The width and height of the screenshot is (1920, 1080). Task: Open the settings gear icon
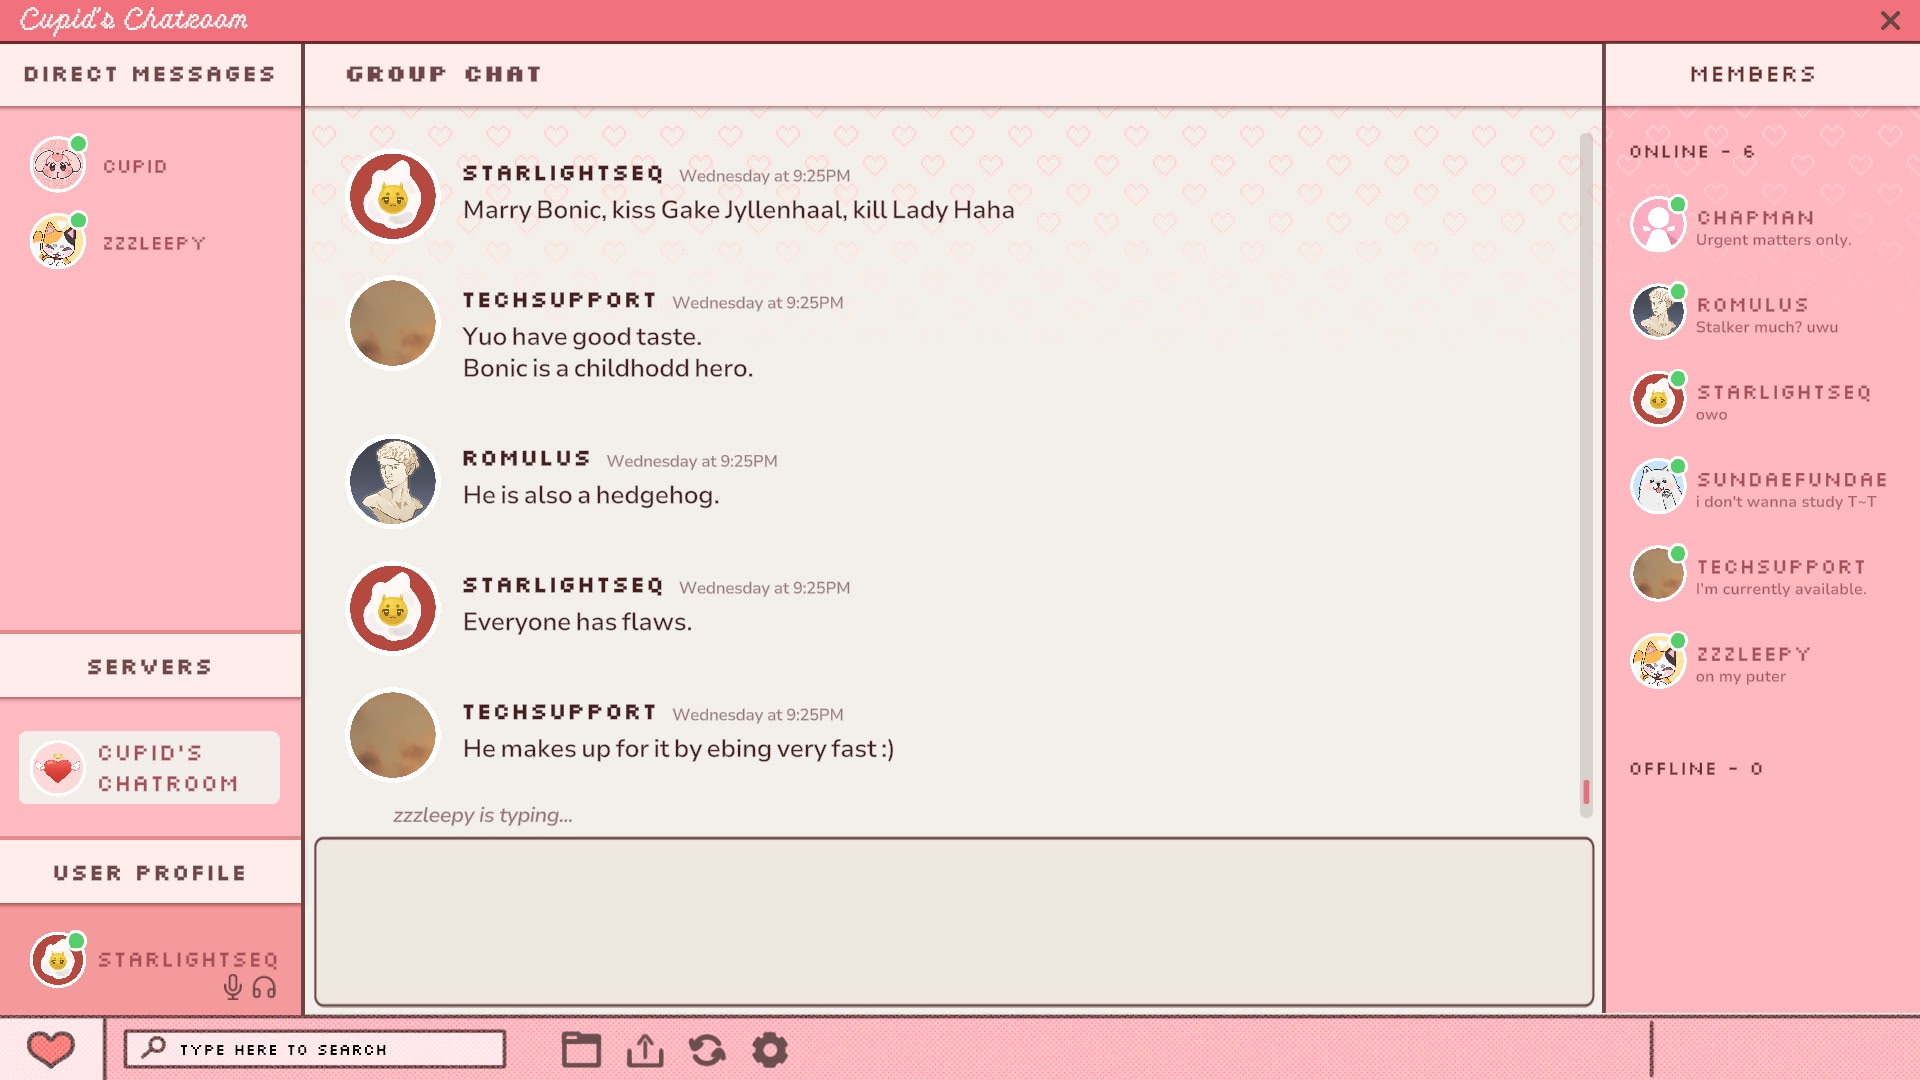[x=770, y=1050]
